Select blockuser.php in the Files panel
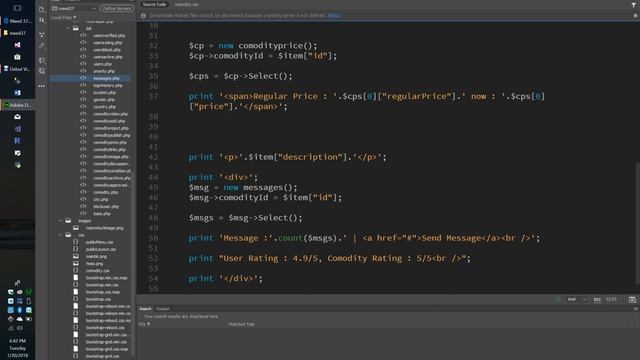 tap(106, 207)
